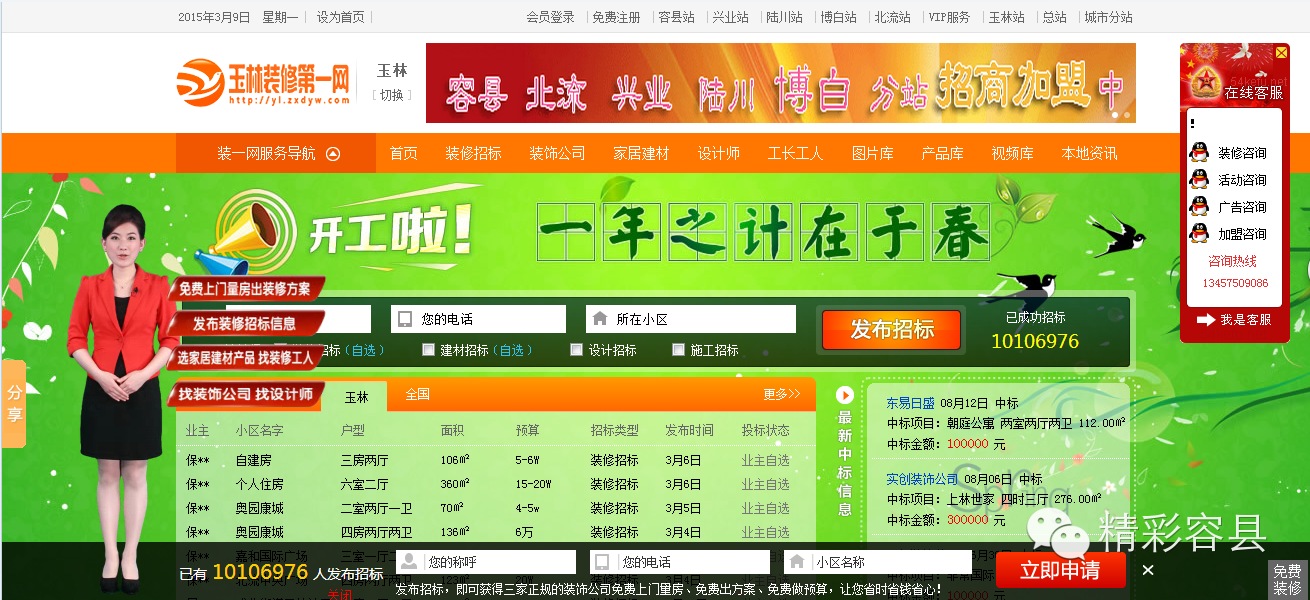
Task: Open VIP服务 link
Action: [x=949, y=17]
